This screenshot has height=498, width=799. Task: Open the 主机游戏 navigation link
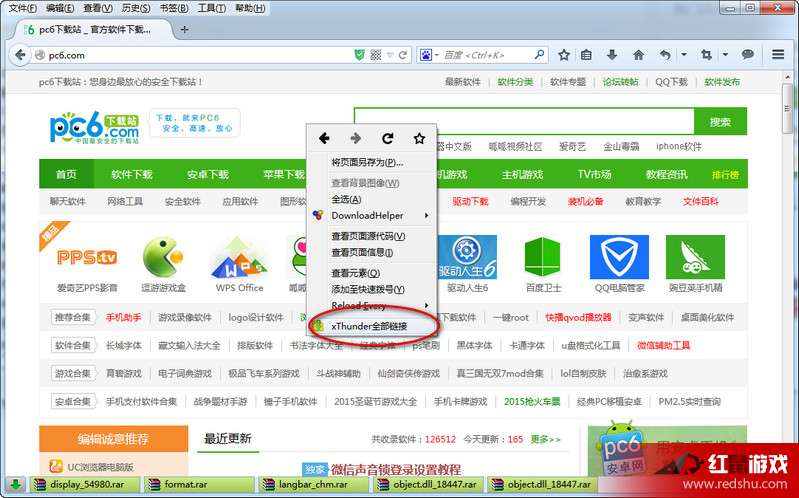pos(522,174)
